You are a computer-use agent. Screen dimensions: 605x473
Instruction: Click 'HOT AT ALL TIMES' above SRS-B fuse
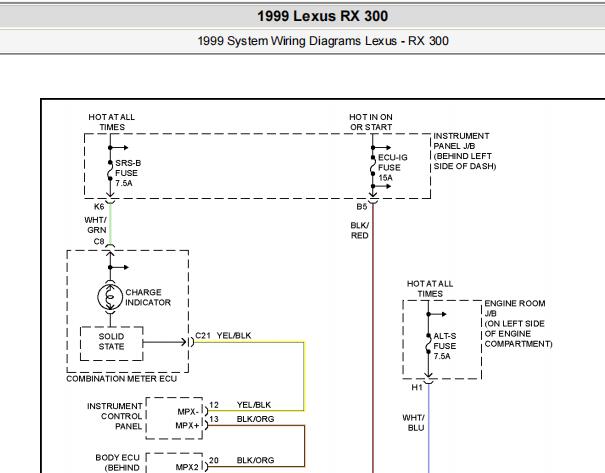point(112,122)
